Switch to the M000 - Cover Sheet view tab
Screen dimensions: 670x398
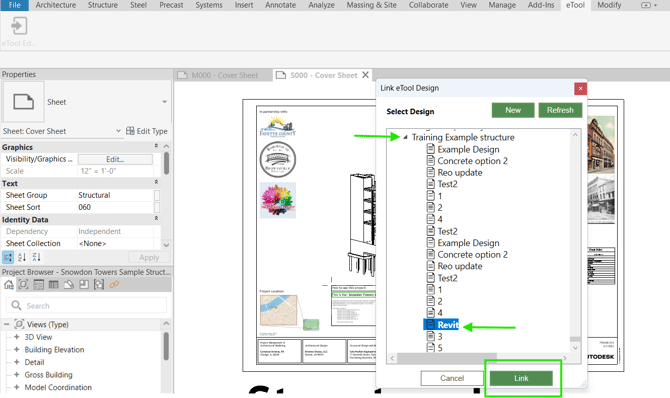click(225, 75)
